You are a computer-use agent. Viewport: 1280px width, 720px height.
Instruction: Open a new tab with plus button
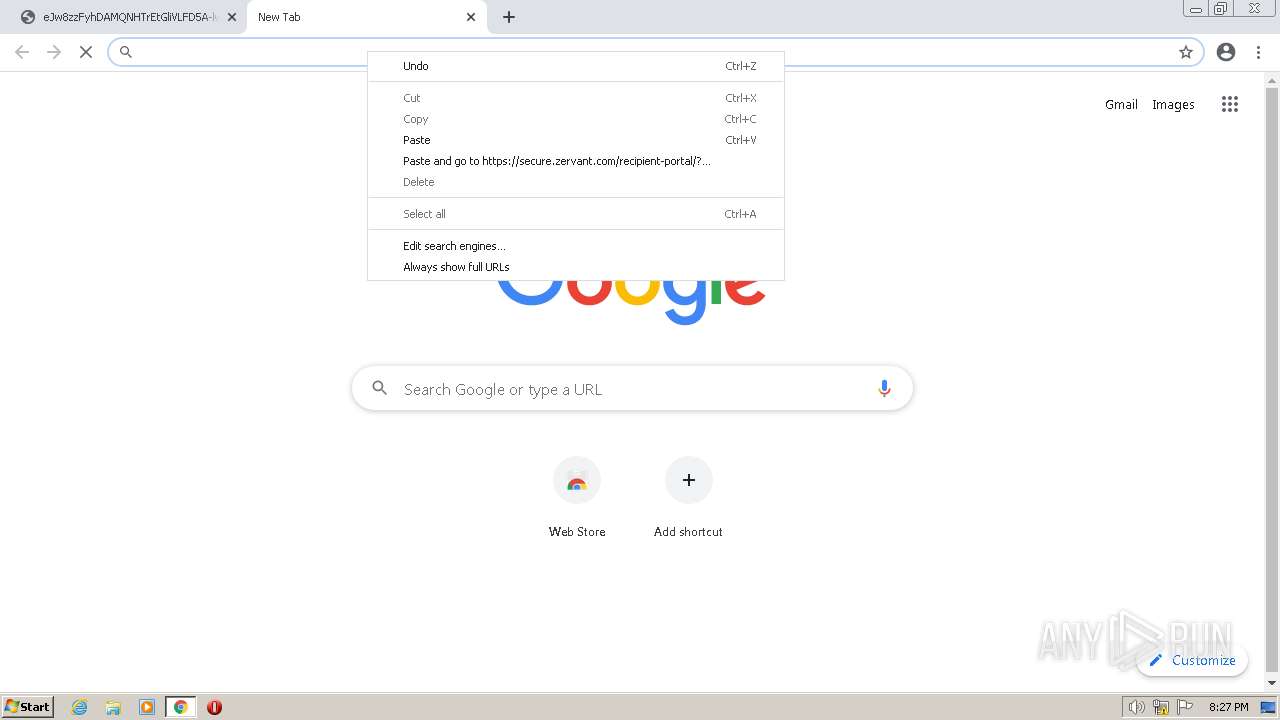509,17
